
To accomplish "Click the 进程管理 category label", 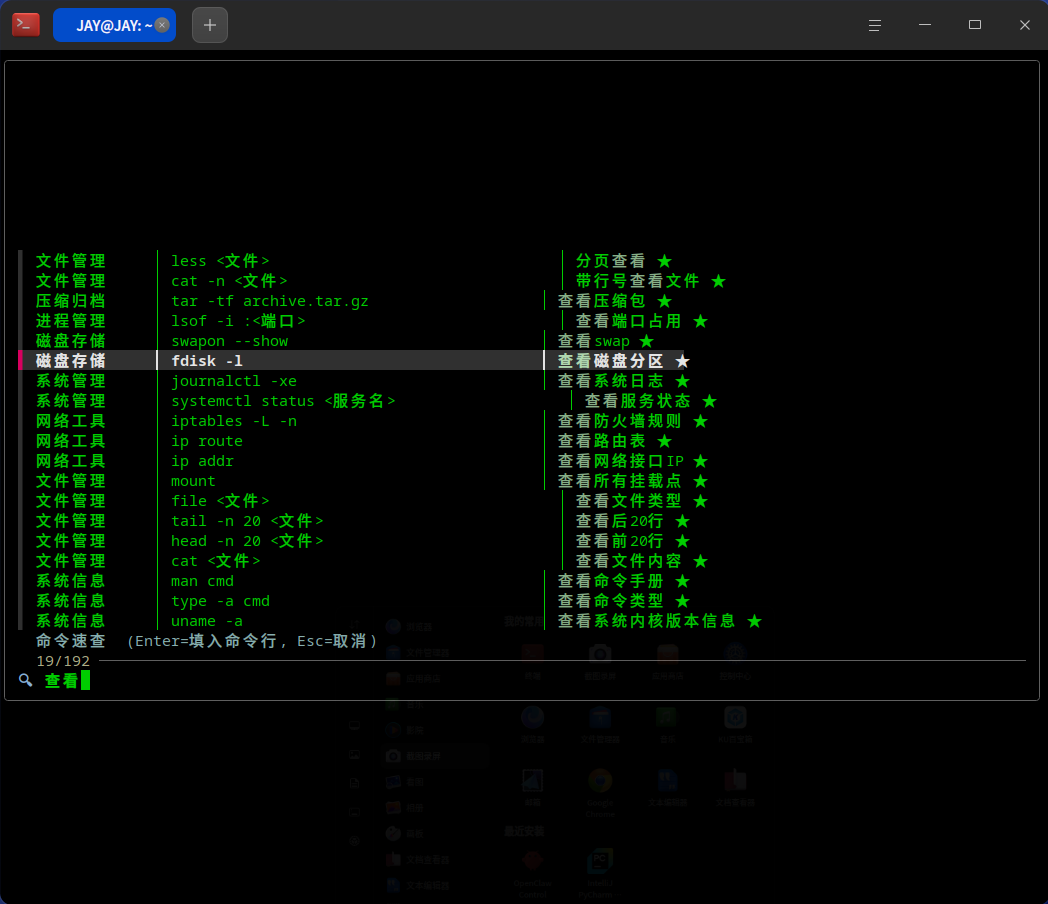I will click(x=70, y=321).
